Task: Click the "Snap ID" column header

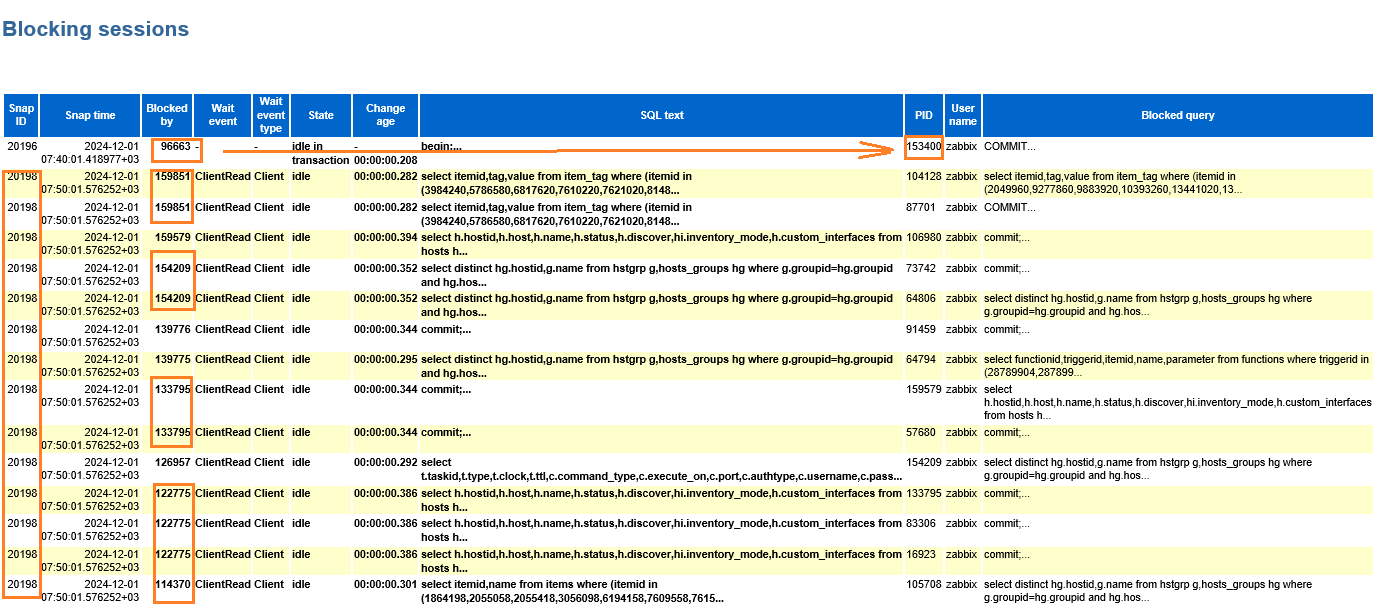Action: pos(21,115)
